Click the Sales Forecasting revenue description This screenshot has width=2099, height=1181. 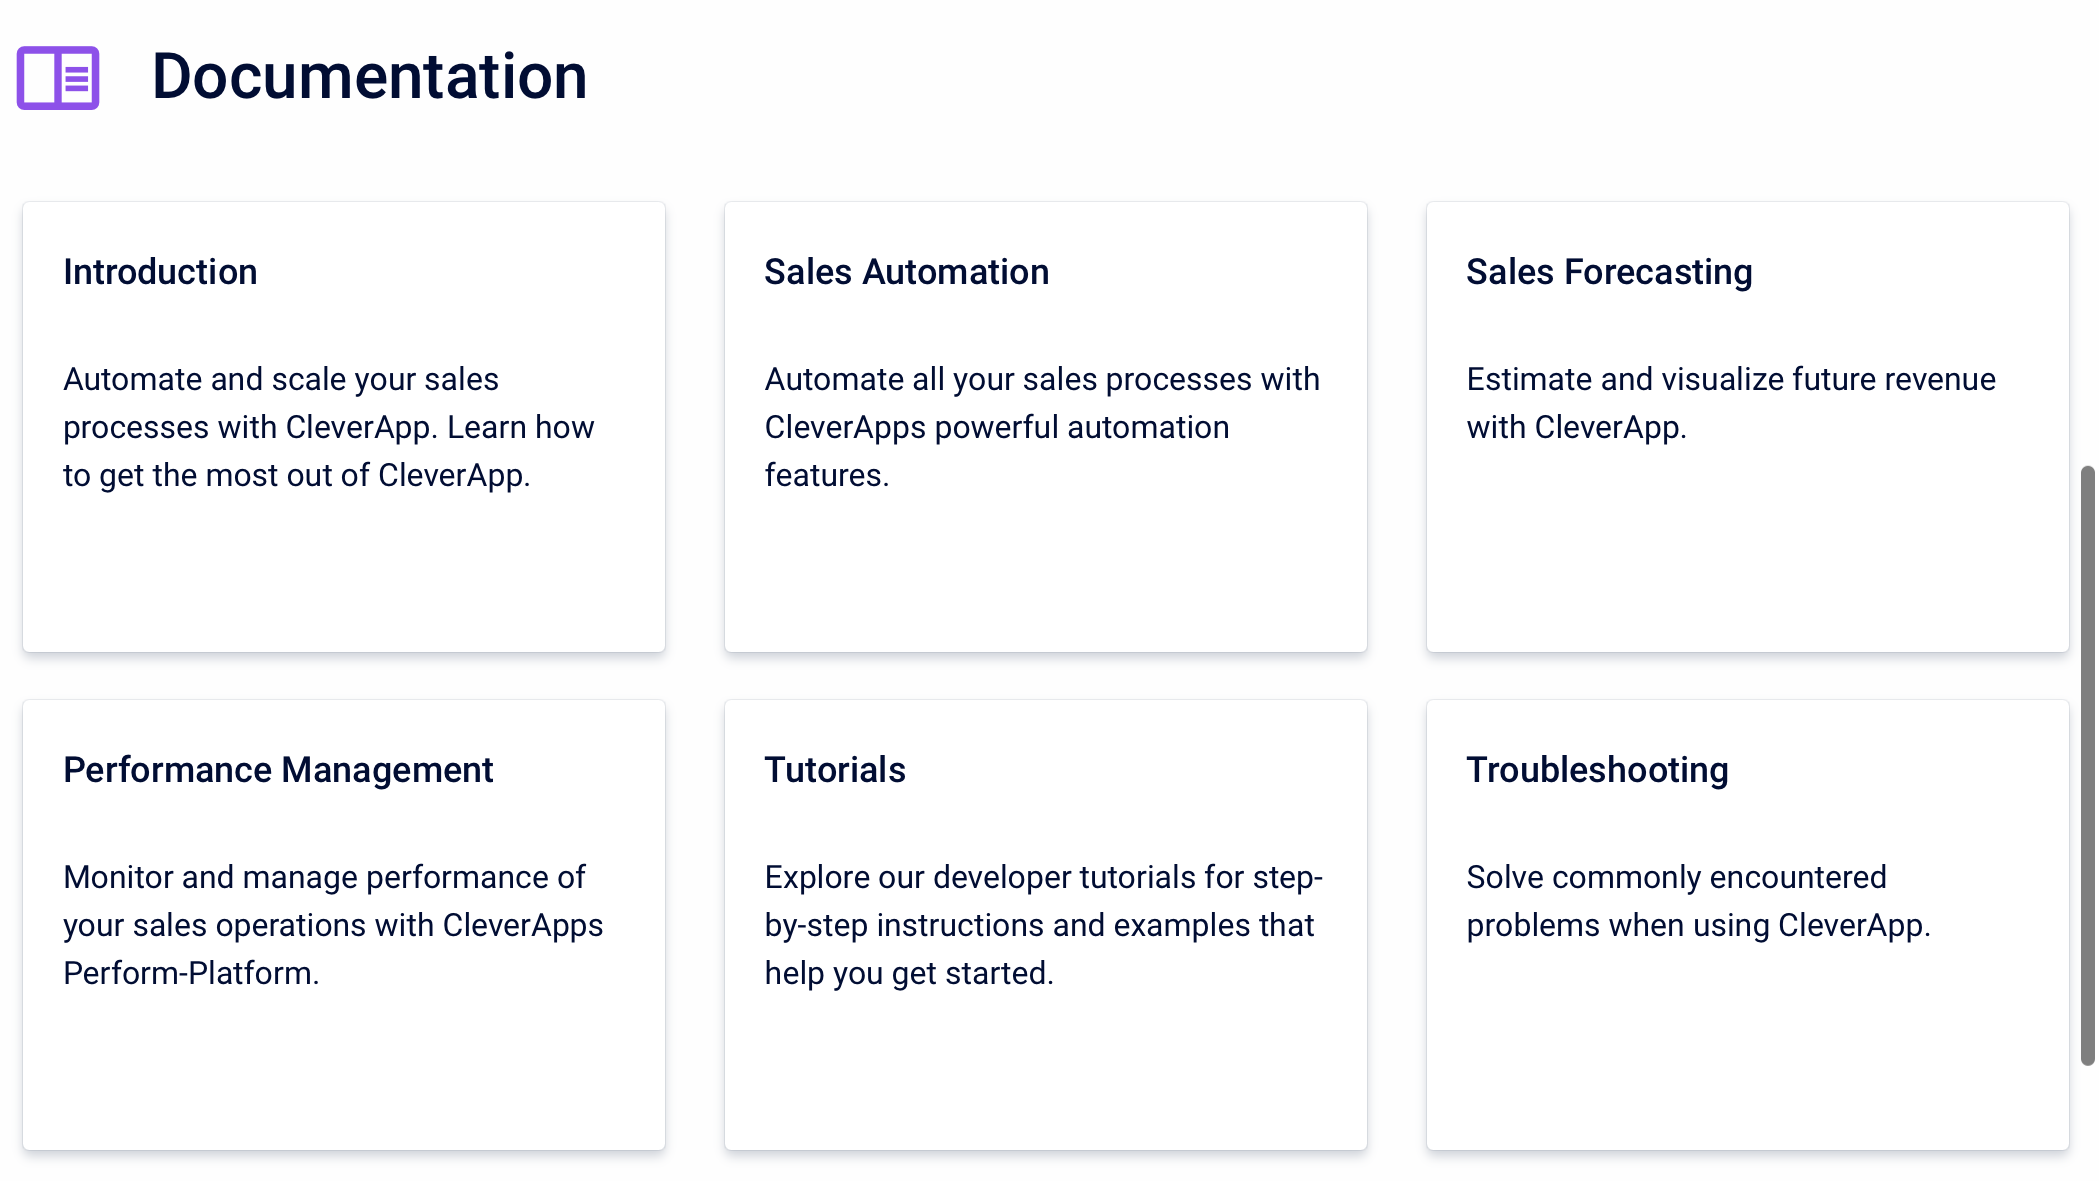(x=1730, y=403)
